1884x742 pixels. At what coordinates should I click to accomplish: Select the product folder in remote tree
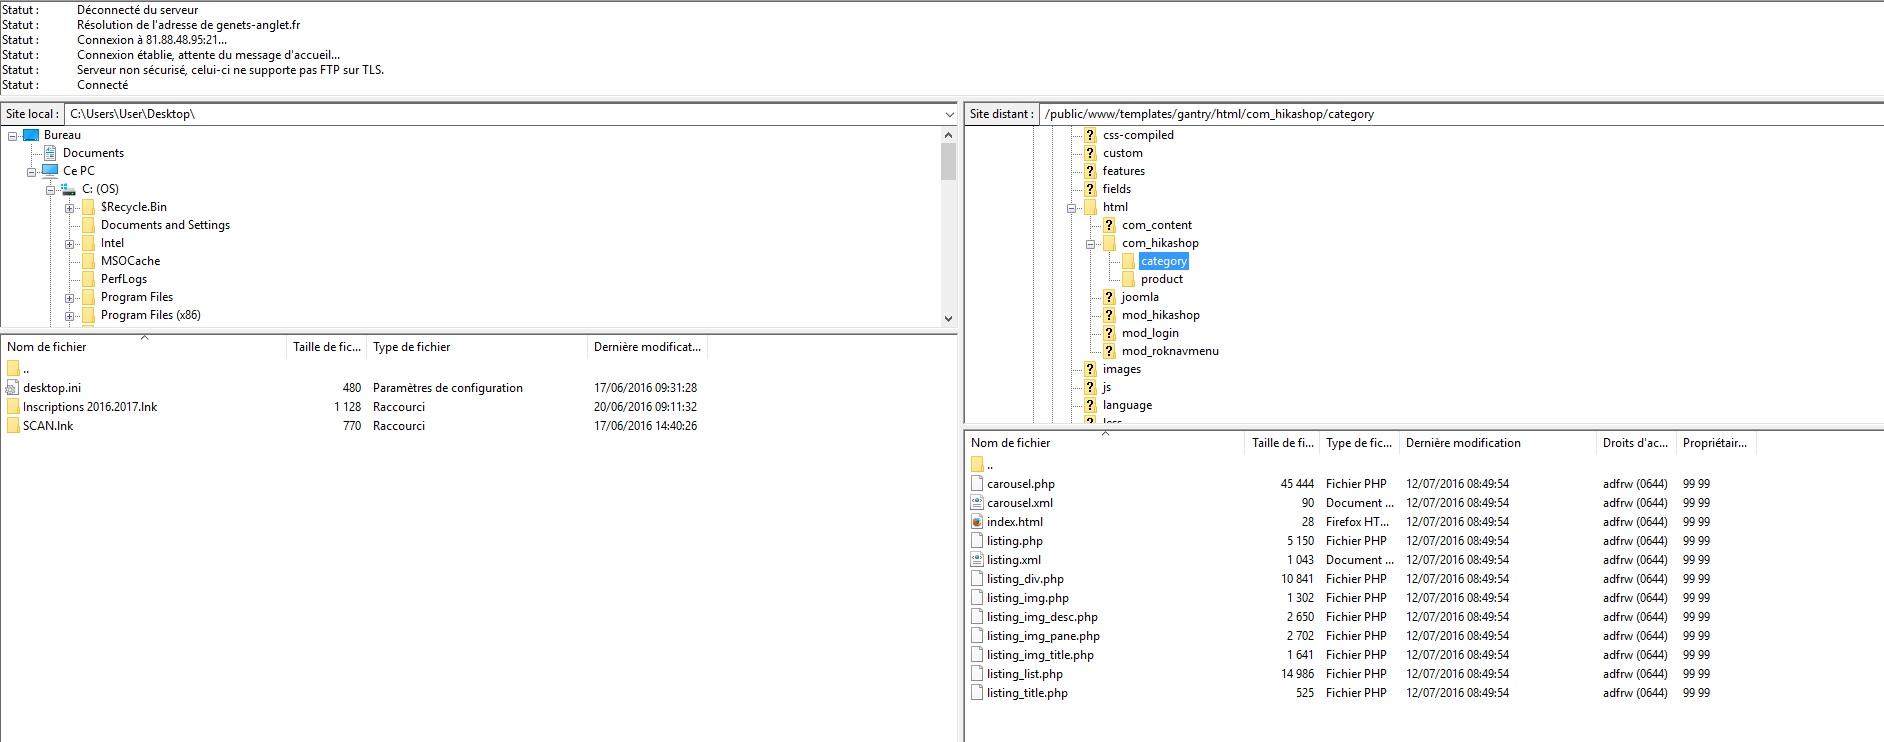tap(1161, 279)
